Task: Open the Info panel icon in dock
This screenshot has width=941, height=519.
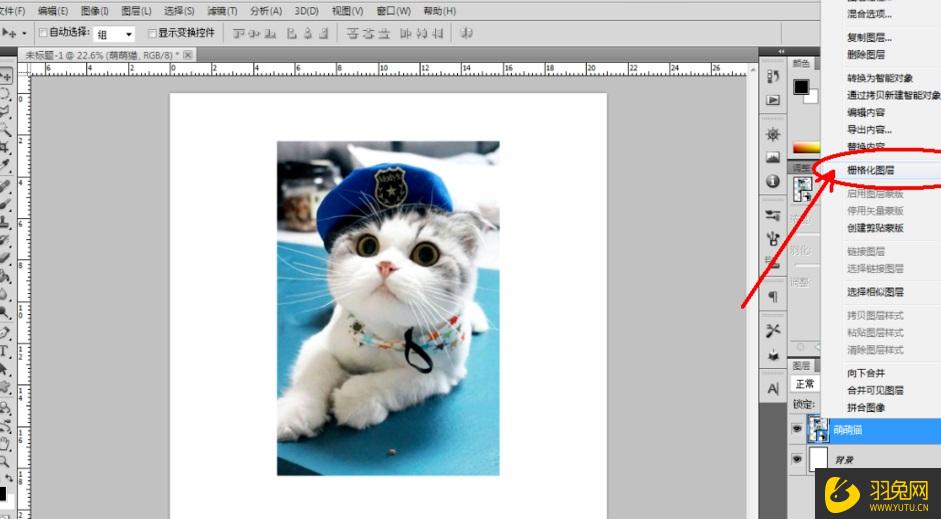Action: [773, 181]
